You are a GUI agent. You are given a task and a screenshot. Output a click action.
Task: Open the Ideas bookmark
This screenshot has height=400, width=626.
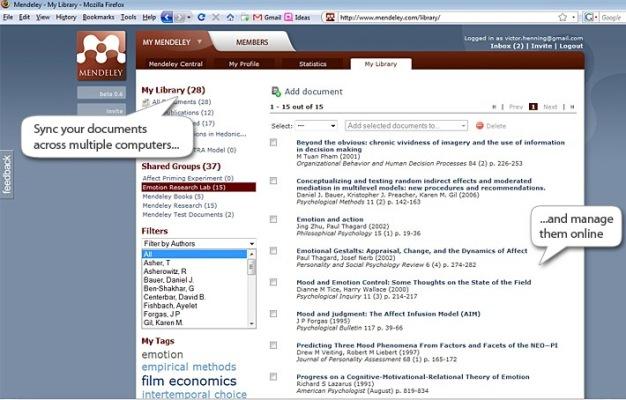click(297, 18)
